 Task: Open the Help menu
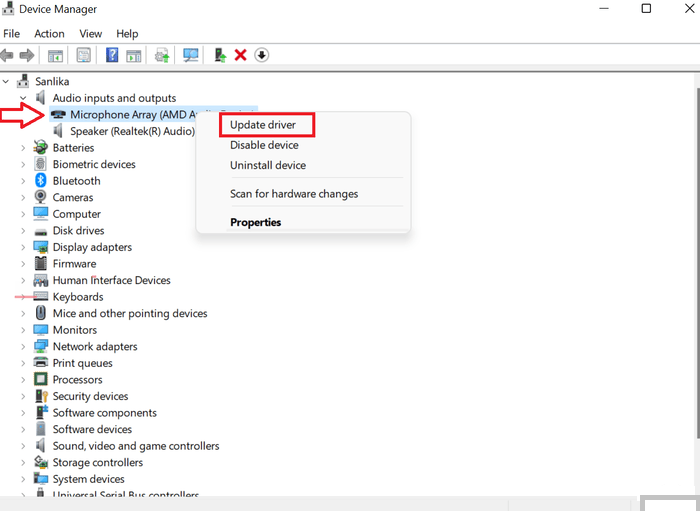(x=127, y=34)
